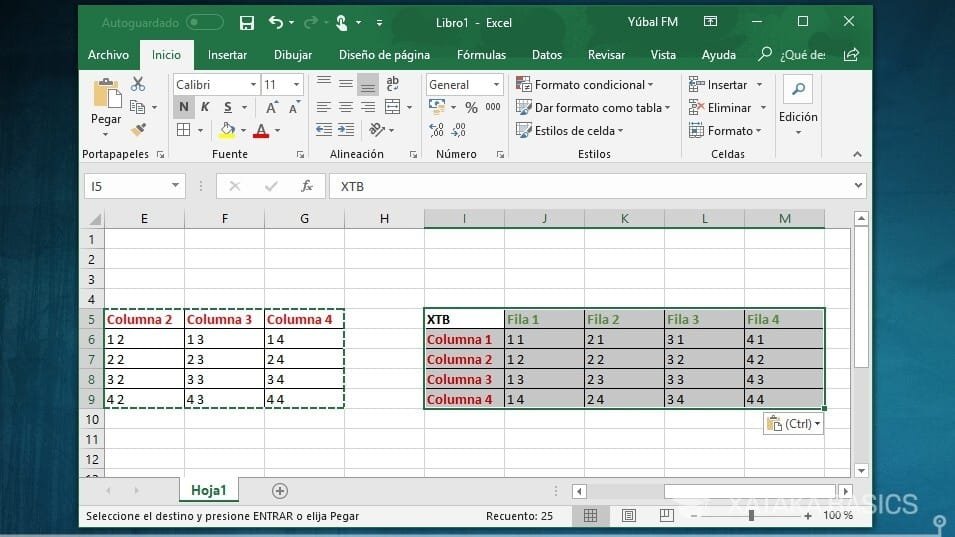Image resolution: width=955 pixels, height=537 pixels.
Task: Click the red font color A swatch
Action: pyautogui.click(x=261, y=130)
